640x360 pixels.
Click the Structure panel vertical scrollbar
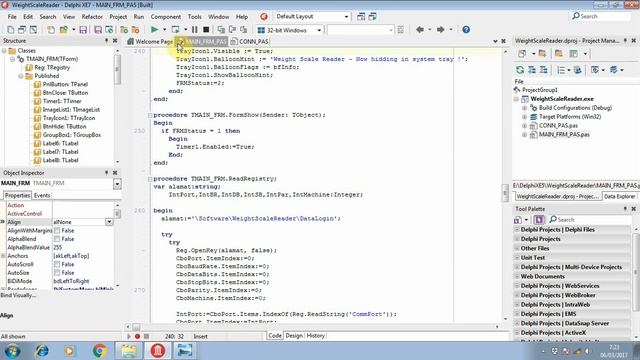click(x=118, y=106)
